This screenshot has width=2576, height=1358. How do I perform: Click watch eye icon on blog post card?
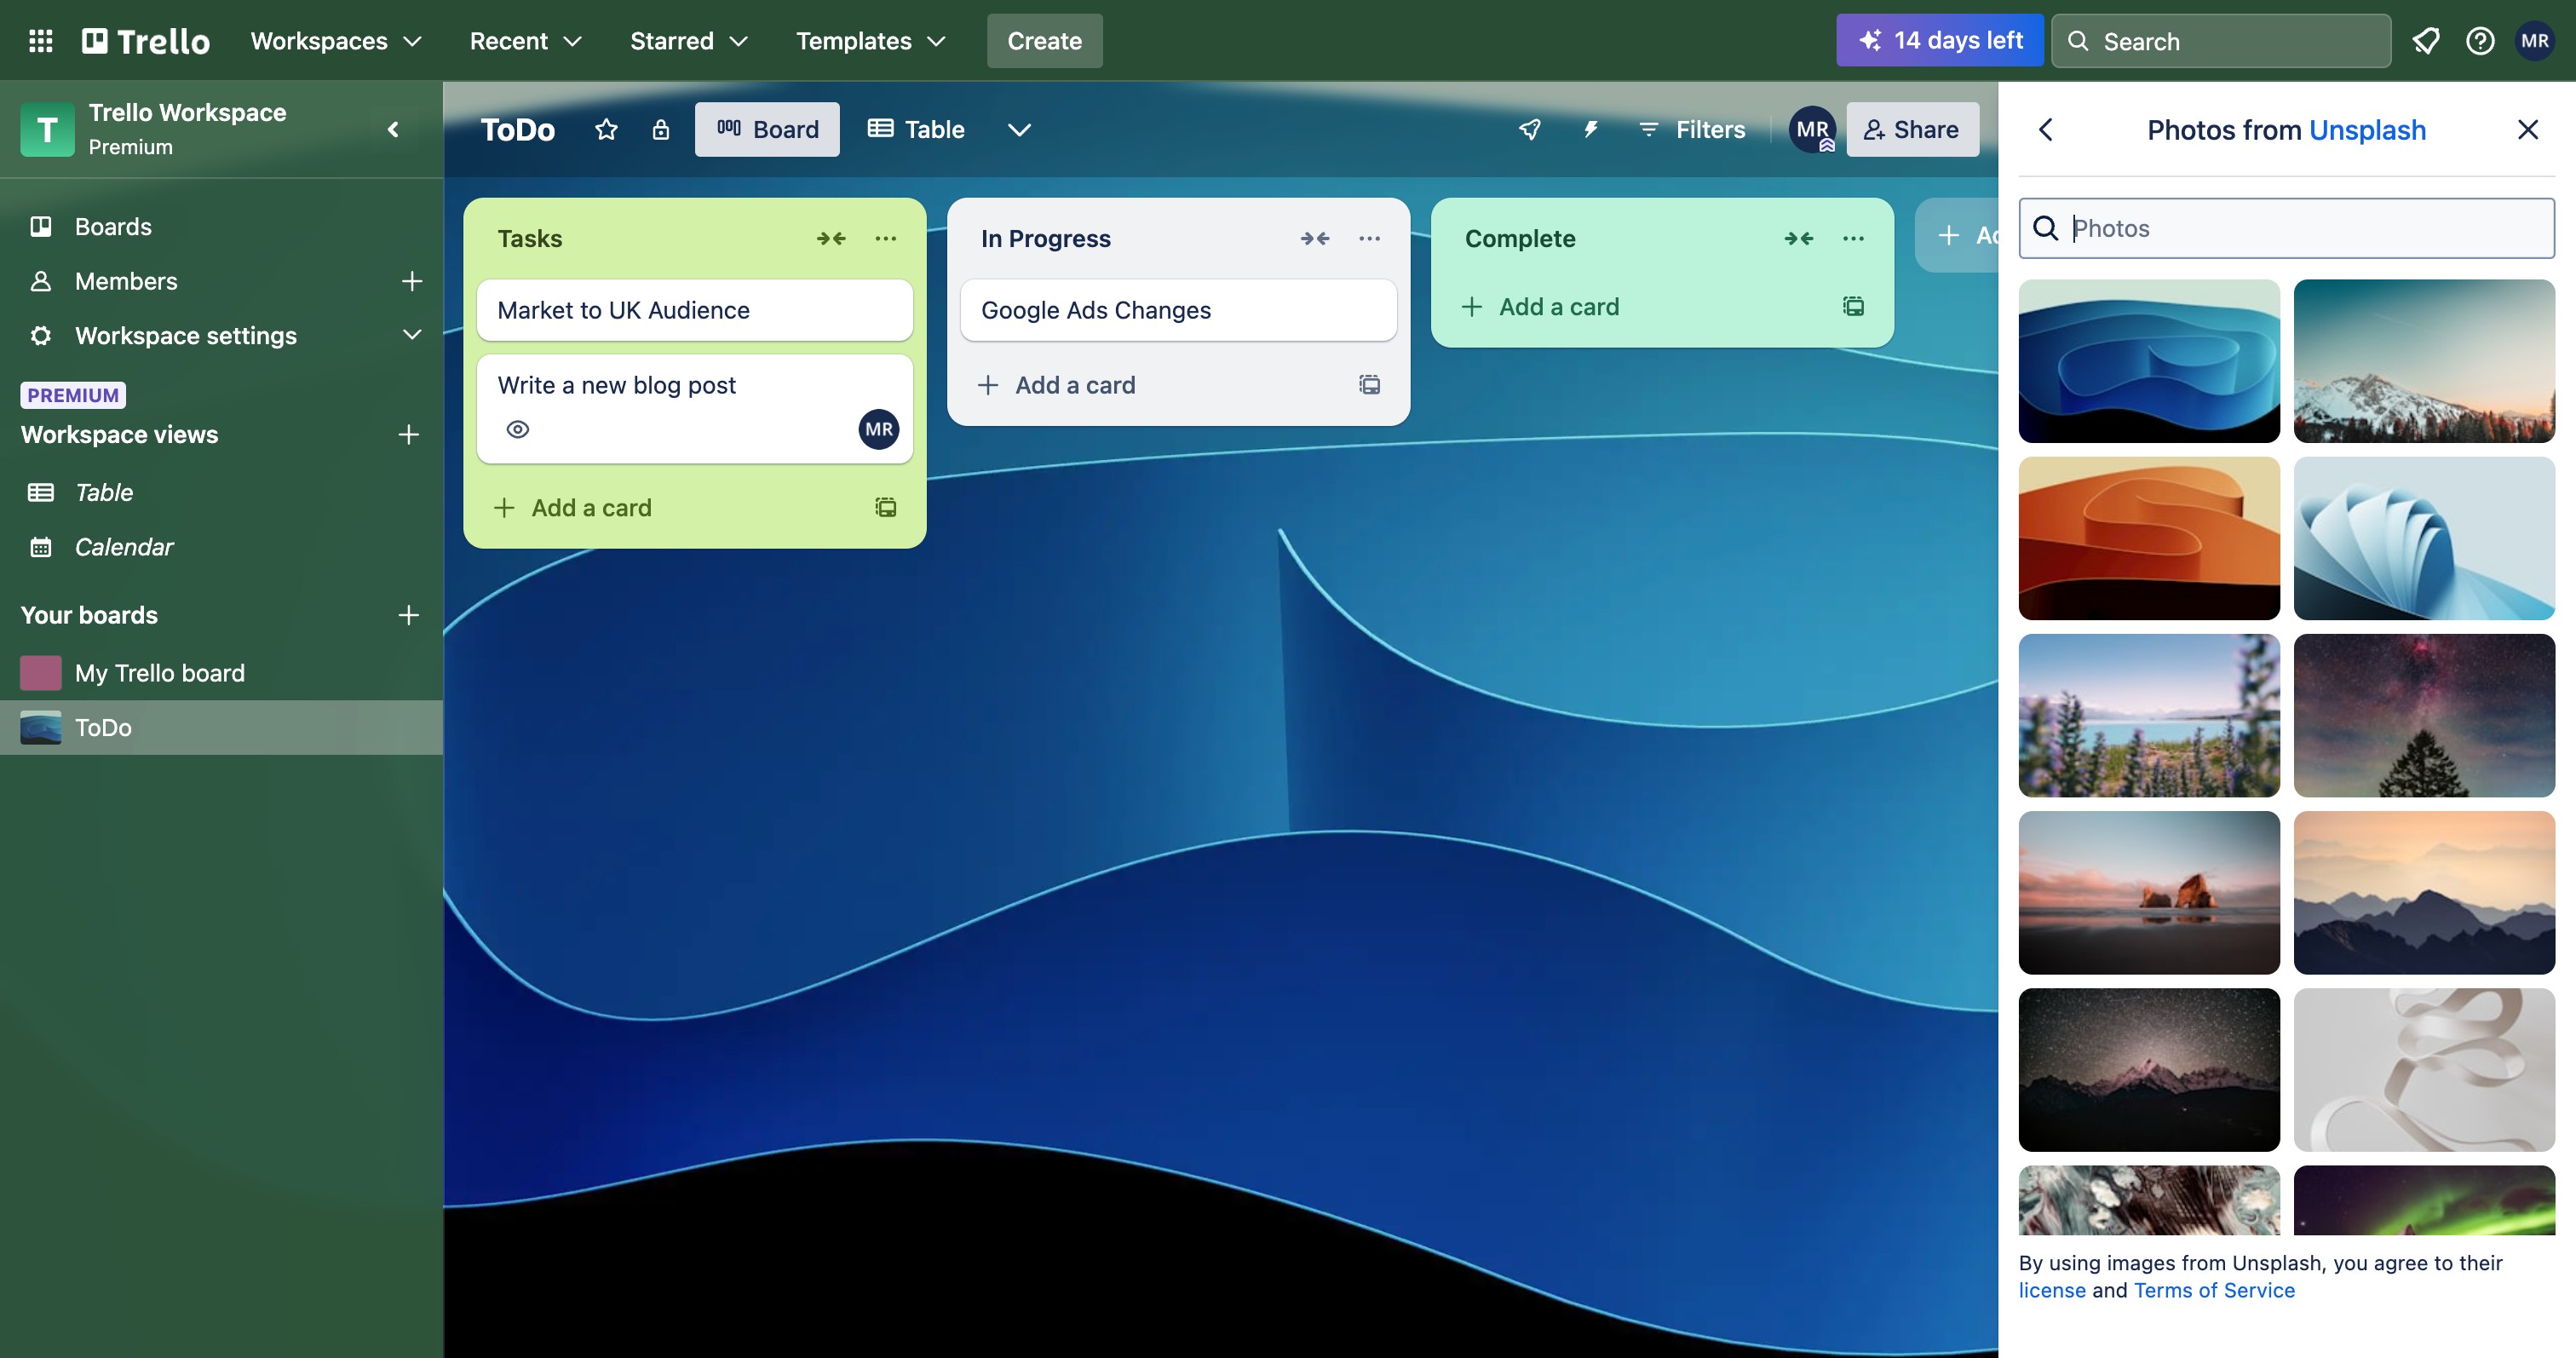click(x=517, y=429)
